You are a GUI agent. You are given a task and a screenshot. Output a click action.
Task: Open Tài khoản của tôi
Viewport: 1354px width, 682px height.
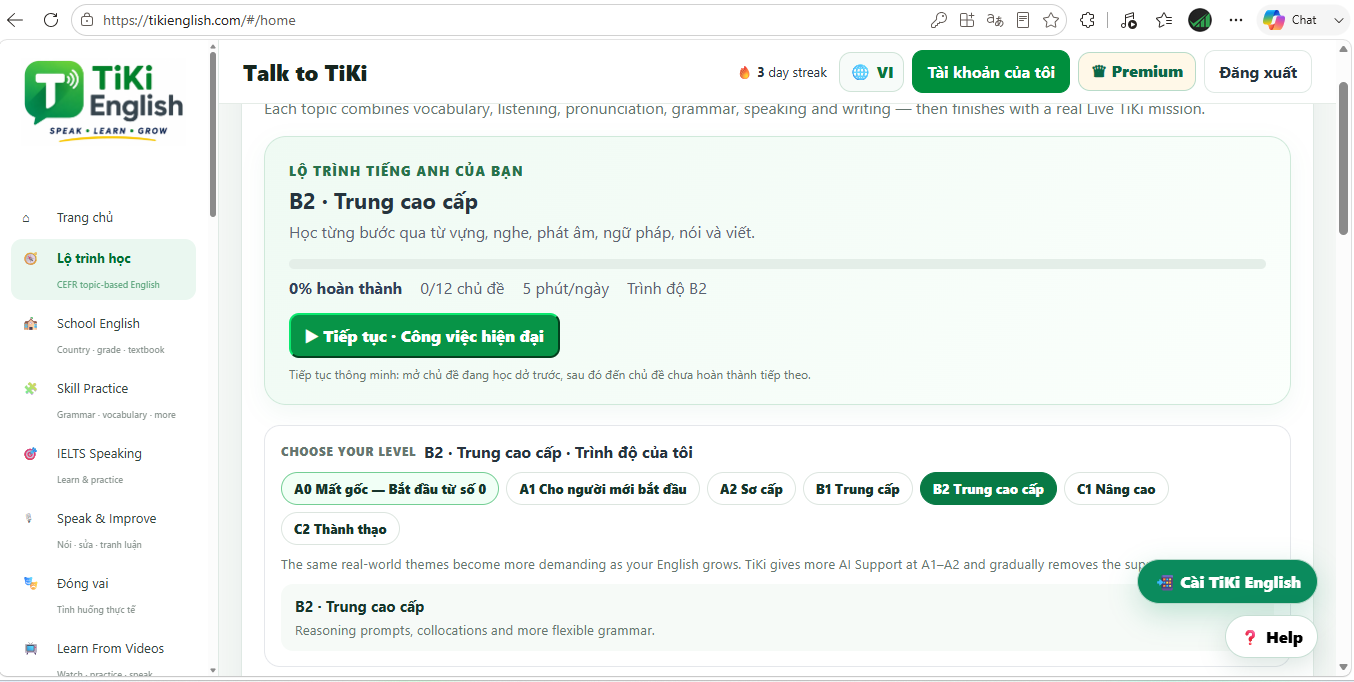point(991,72)
